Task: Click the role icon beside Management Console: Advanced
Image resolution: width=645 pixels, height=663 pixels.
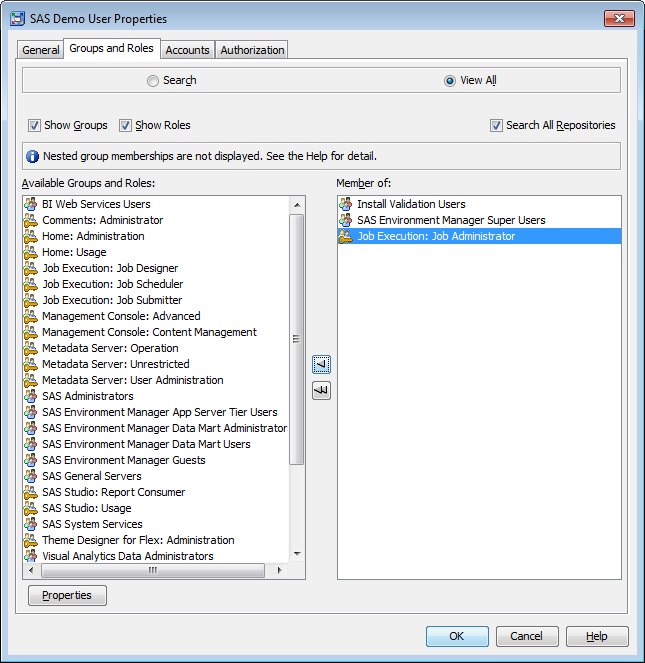Action: pyautogui.click(x=31, y=316)
